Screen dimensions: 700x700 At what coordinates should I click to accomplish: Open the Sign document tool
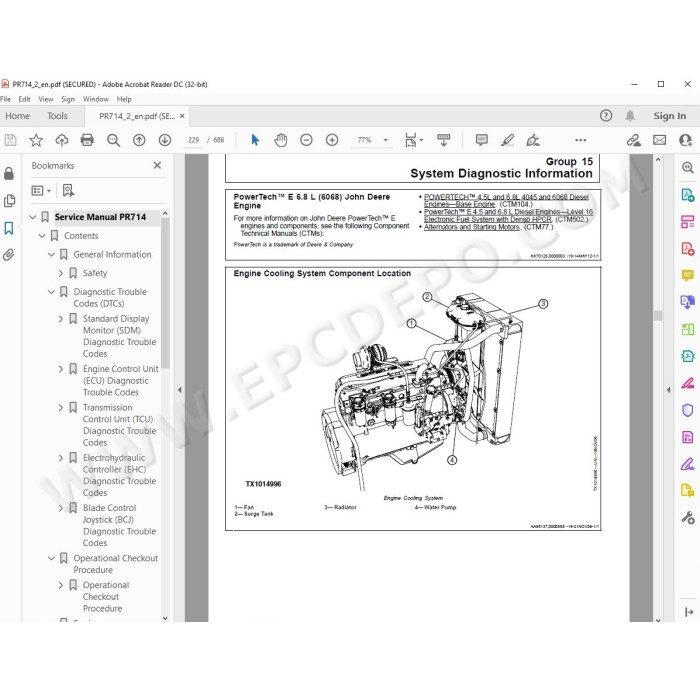(533, 140)
